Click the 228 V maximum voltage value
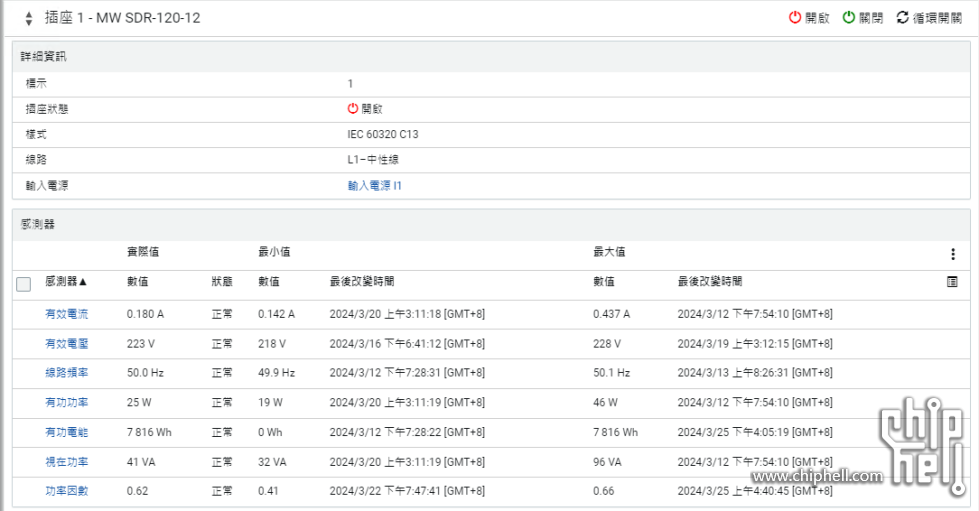Screen dimensions: 979x511 (x=607, y=344)
